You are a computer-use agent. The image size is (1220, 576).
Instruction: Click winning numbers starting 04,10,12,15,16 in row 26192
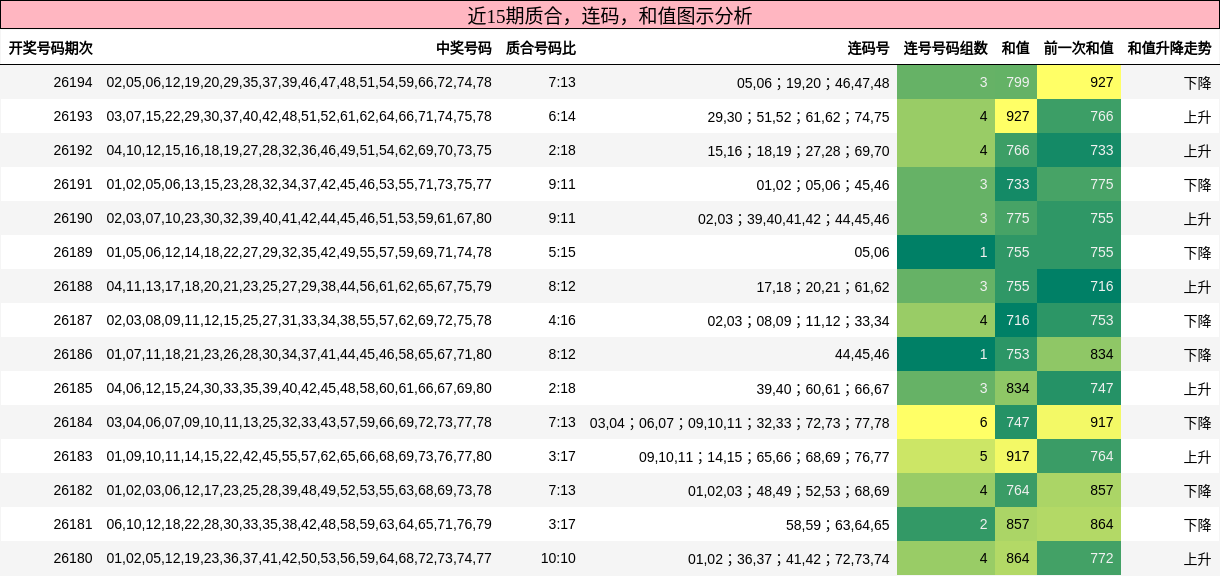point(299,150)
